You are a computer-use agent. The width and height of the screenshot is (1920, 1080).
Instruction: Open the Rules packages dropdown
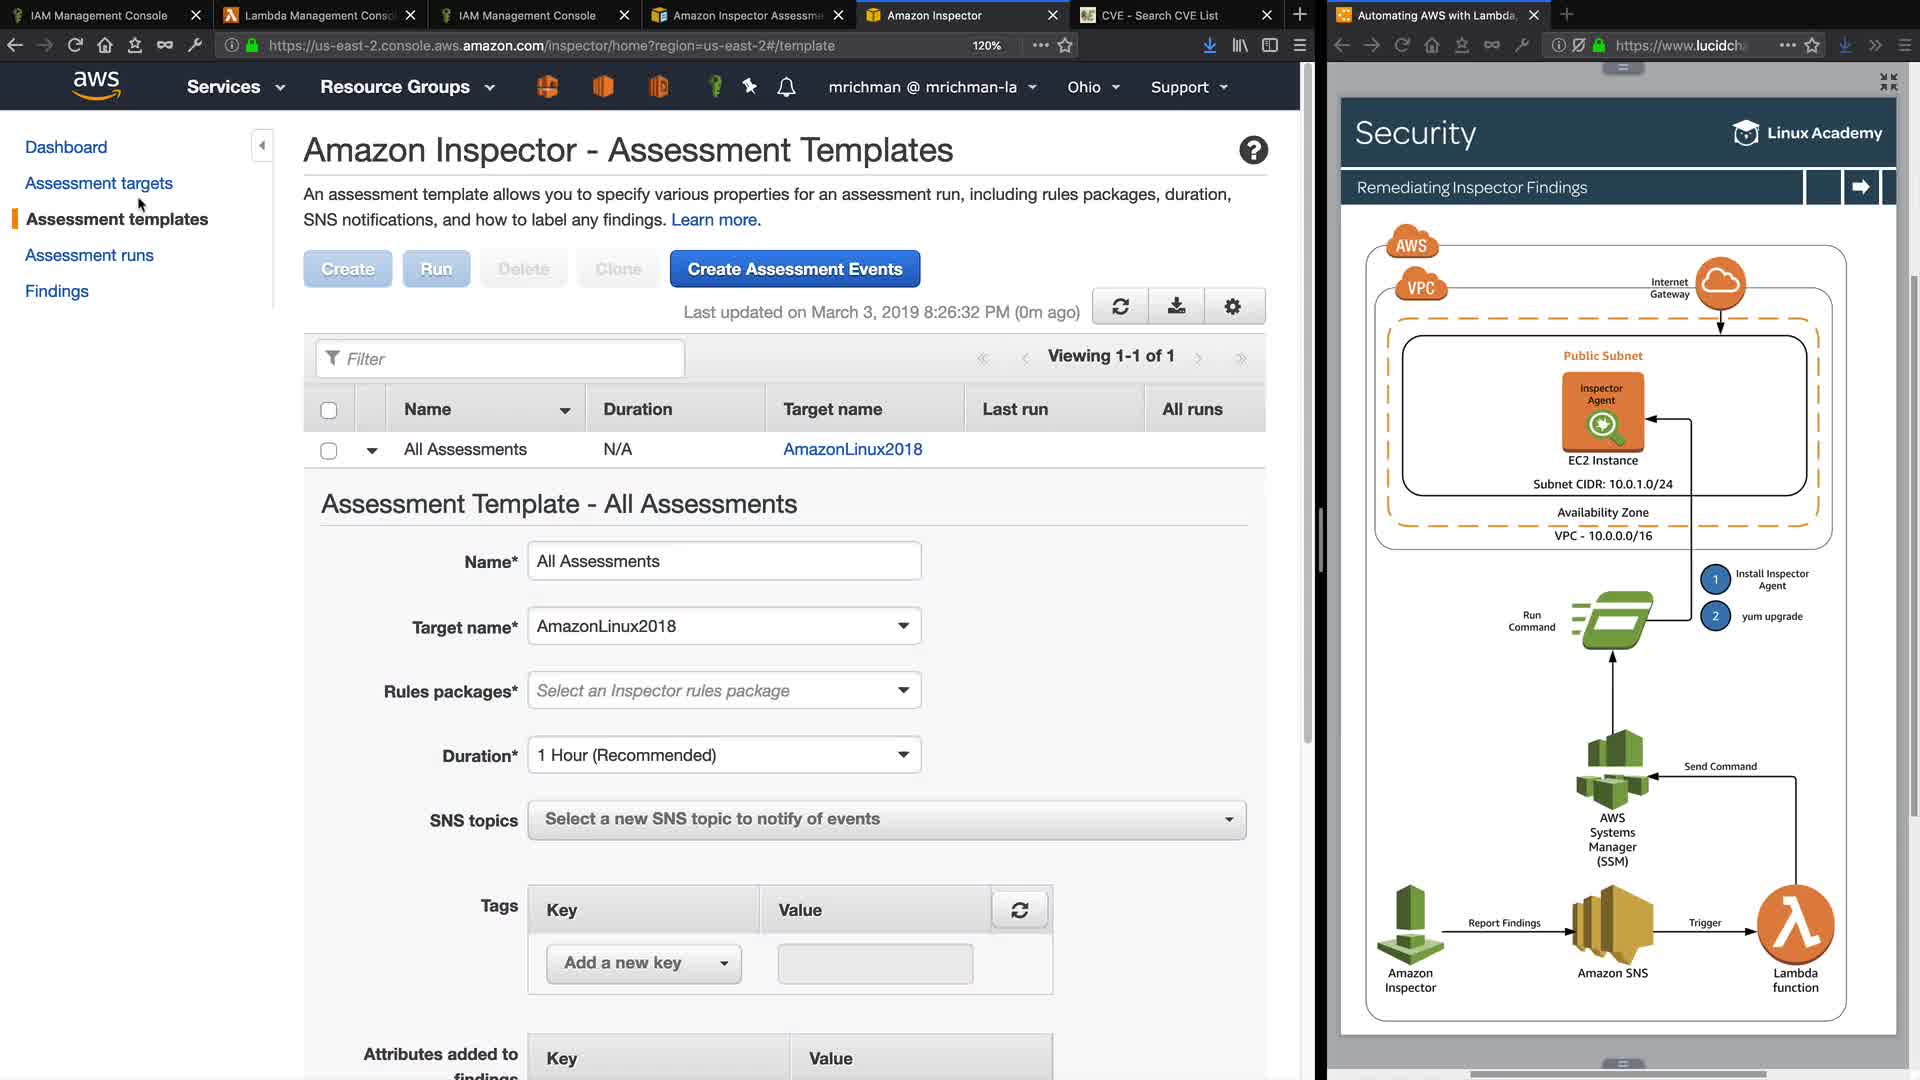724,691
